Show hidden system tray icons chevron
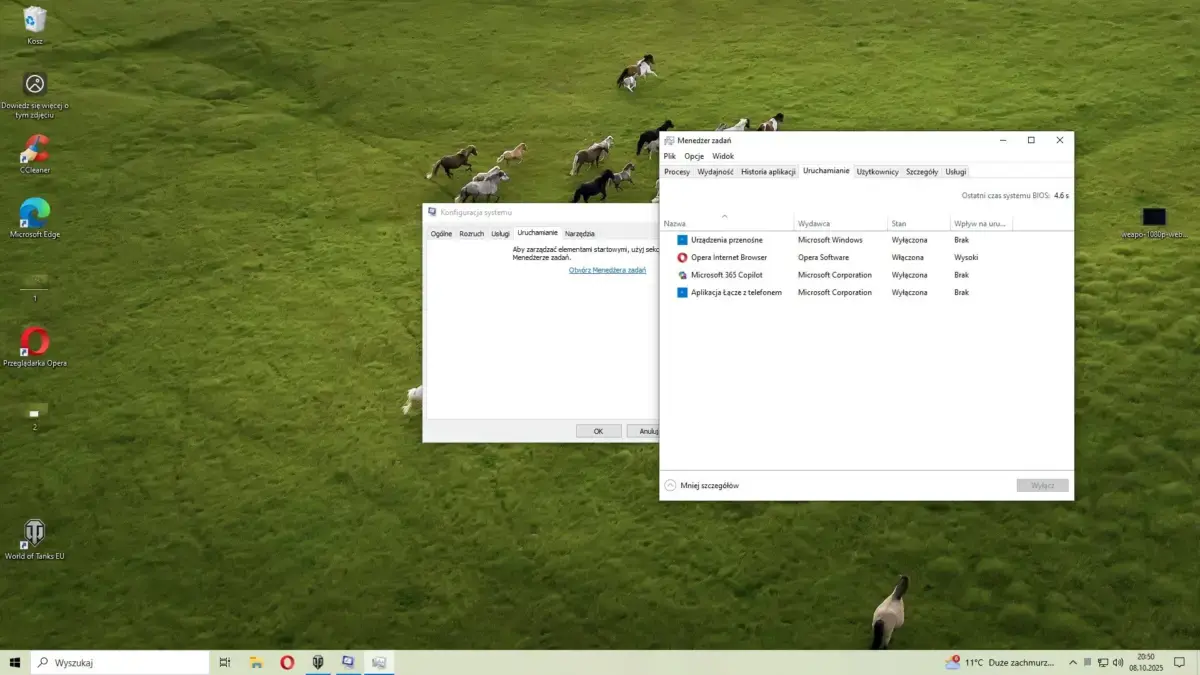 [1073, 662]
